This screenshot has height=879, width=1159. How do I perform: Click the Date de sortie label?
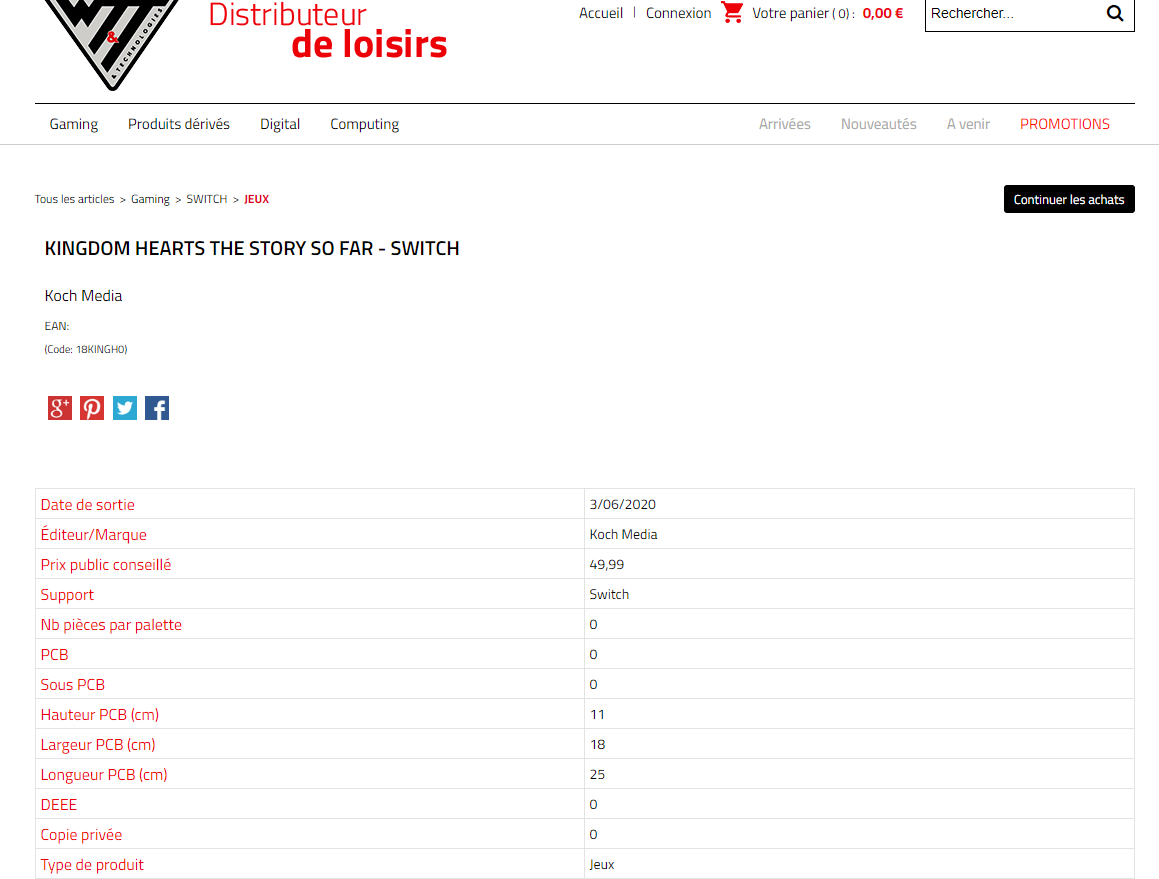pos(88,504)
